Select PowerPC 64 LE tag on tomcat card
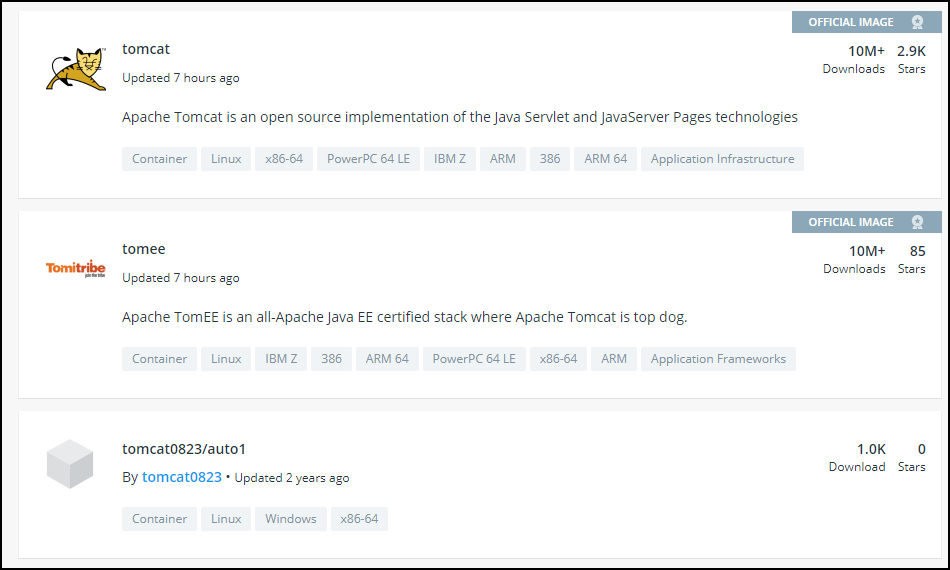The width and height of the screenshot is (950, 570). [x=368, y=159]
